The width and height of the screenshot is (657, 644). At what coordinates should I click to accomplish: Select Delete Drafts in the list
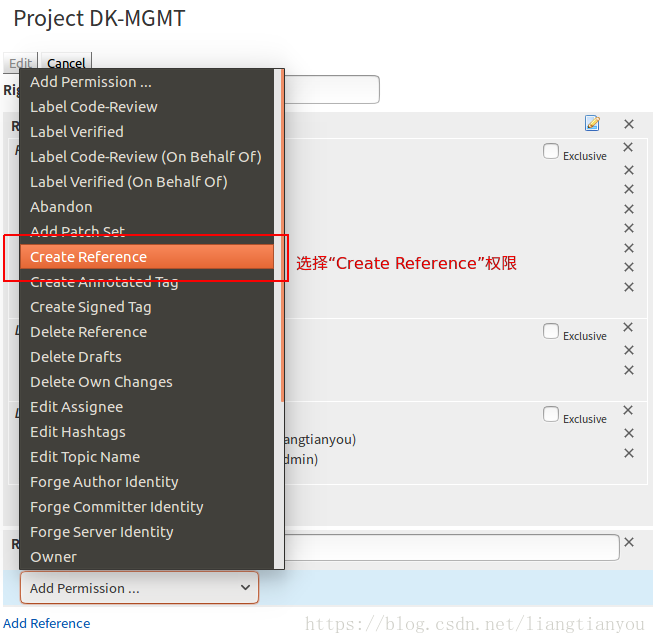pos(147,357)
